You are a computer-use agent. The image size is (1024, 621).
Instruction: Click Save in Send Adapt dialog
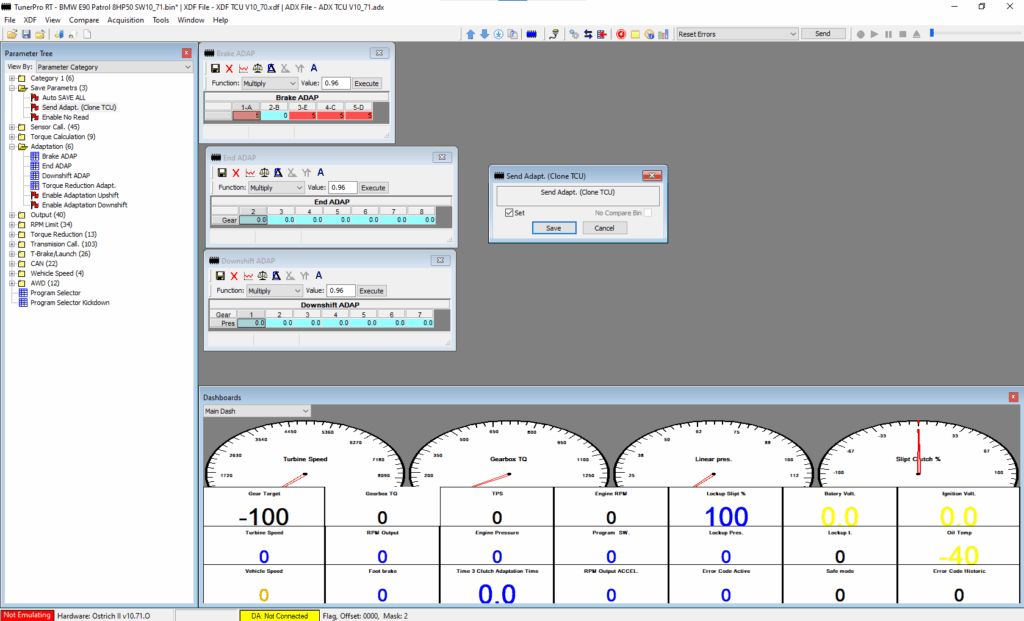pyautogui.click(x=554, y=228)
